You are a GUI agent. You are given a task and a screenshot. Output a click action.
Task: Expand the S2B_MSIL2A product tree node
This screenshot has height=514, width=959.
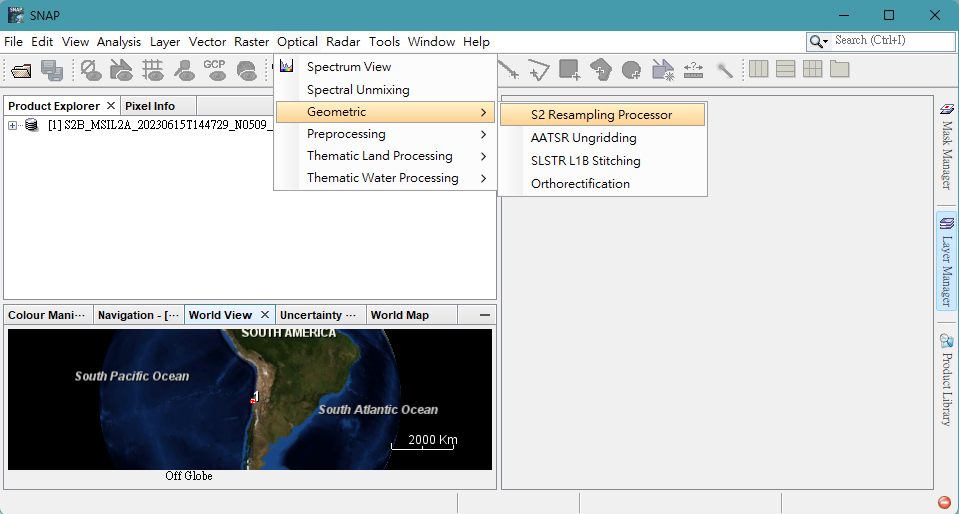tap(12, 125)
